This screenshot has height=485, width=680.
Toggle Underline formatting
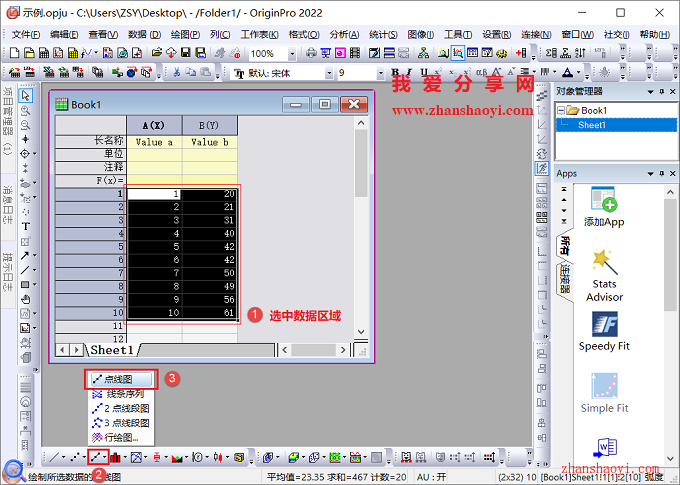[x=424, y=72]
